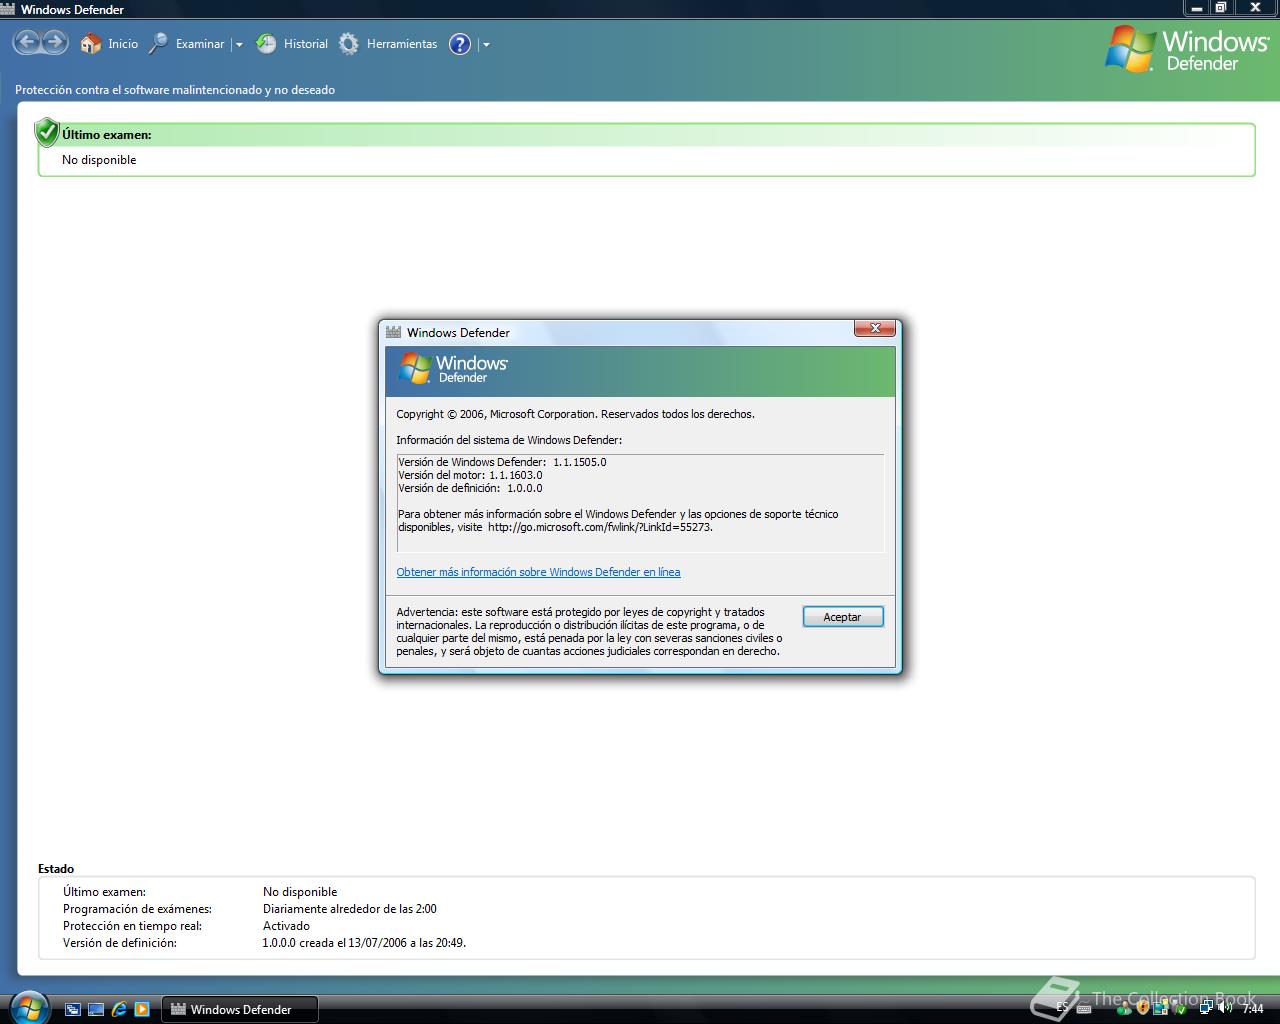Click the go.microsoft.com fwlink URL text
The width and height of the screenshot is (1280, 1024).
pos(600,527)
